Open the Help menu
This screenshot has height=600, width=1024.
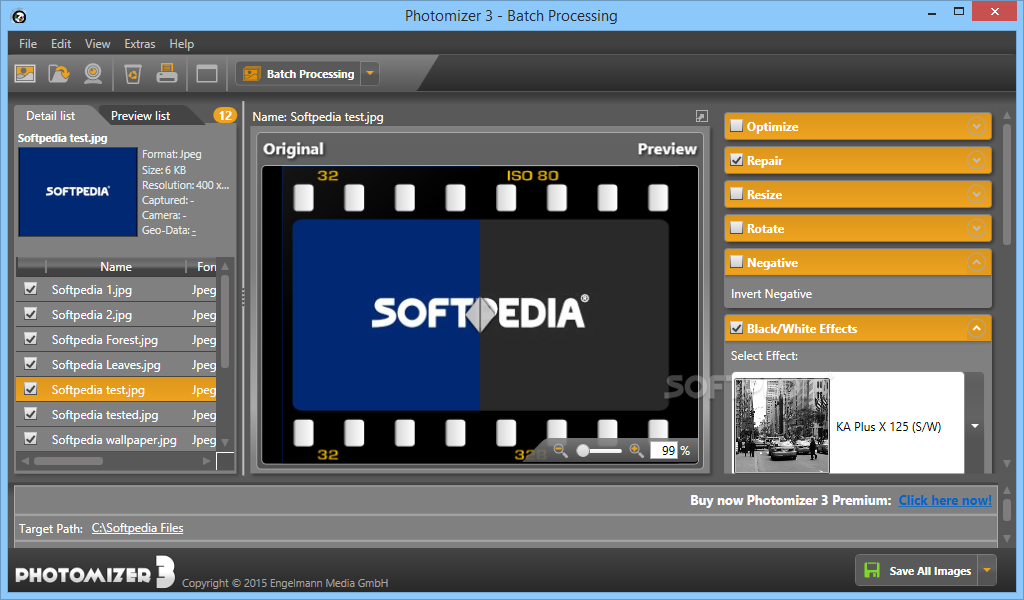182,44
